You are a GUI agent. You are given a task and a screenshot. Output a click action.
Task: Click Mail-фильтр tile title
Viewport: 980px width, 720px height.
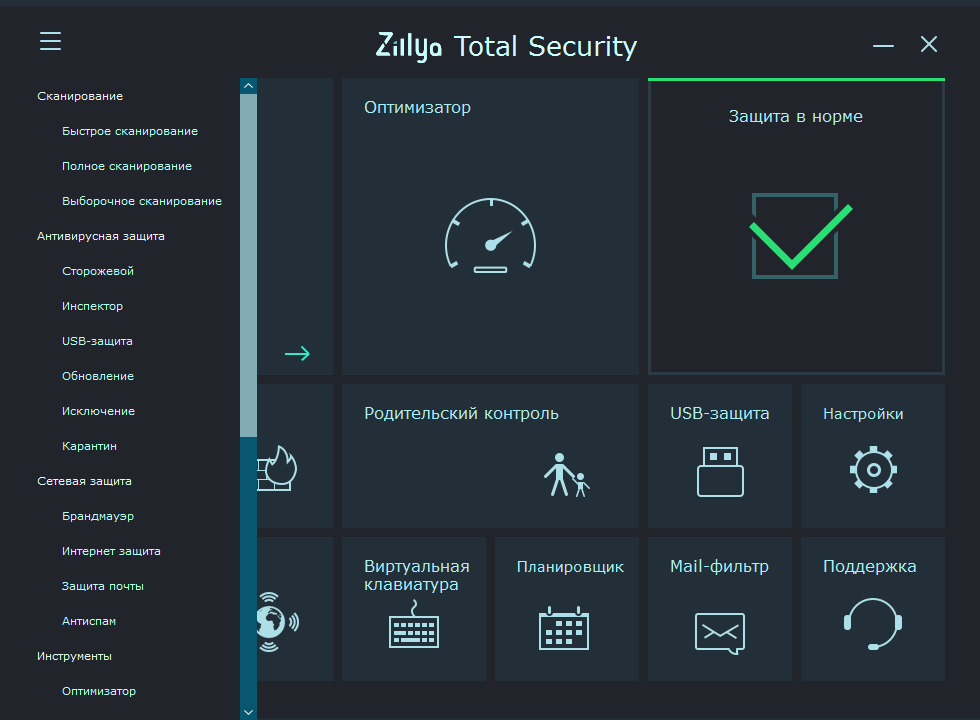pyautogui.click(x=719, y=566)
